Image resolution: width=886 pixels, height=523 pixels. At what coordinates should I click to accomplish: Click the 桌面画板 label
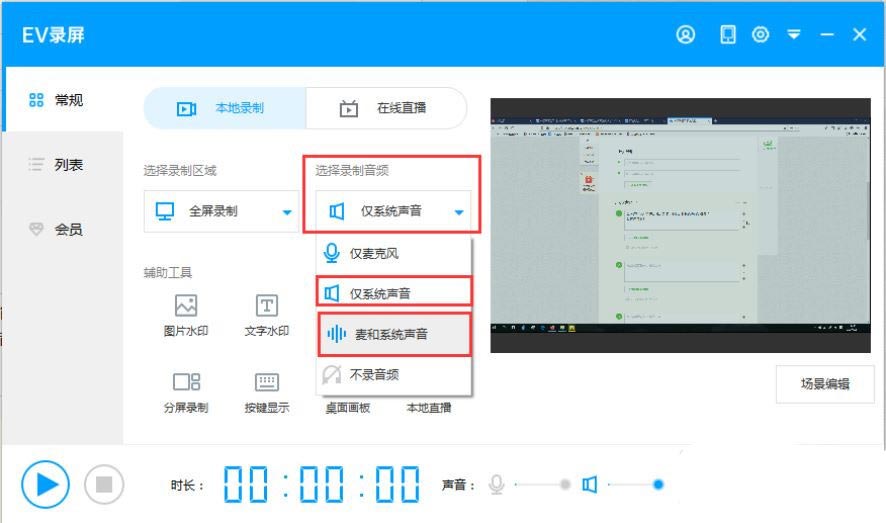348,408
